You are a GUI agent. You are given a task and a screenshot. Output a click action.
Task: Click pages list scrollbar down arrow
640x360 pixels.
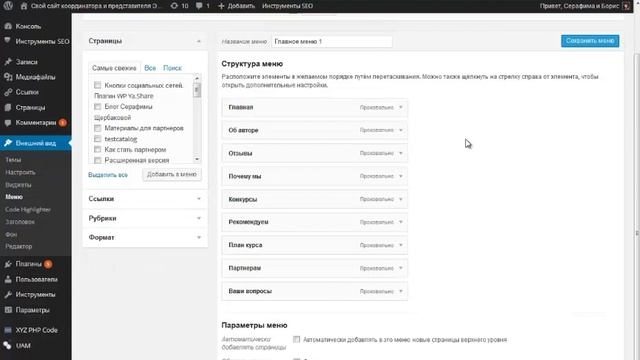197,159
